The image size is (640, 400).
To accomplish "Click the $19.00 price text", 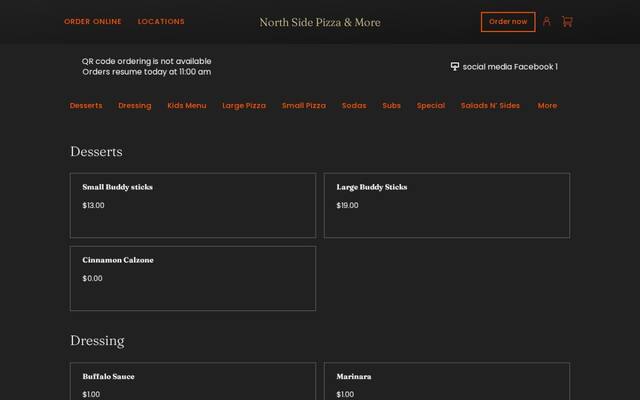I will (x=347, y=205).
